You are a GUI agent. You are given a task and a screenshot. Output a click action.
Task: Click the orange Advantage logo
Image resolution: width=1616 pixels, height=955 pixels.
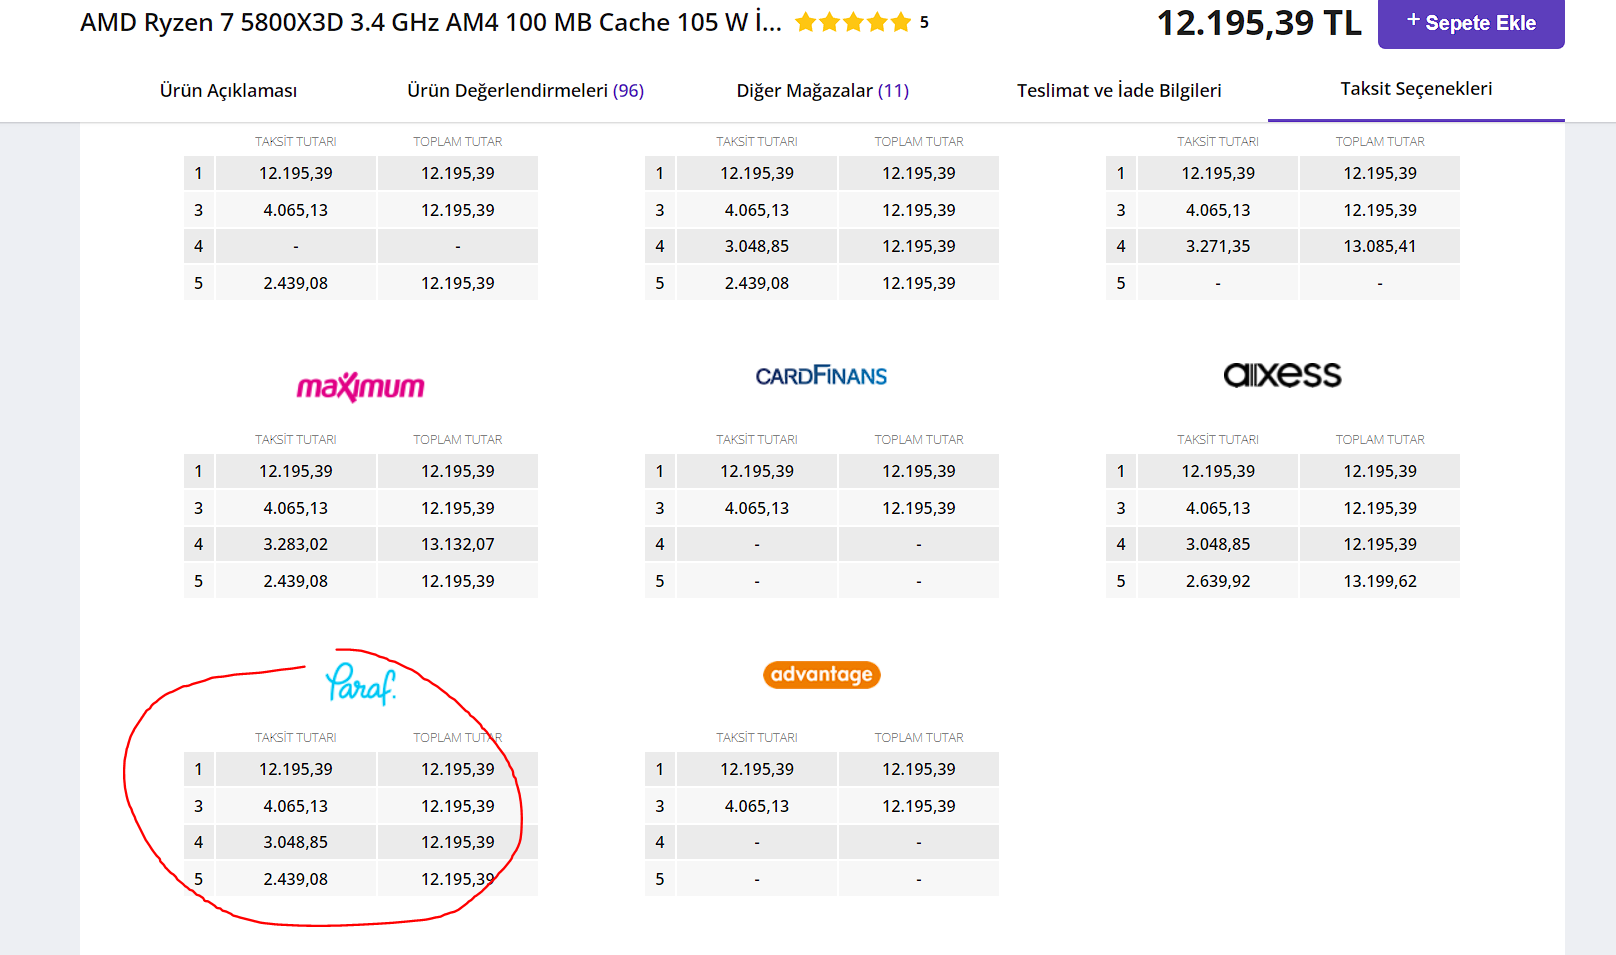[x=821, y=675]
